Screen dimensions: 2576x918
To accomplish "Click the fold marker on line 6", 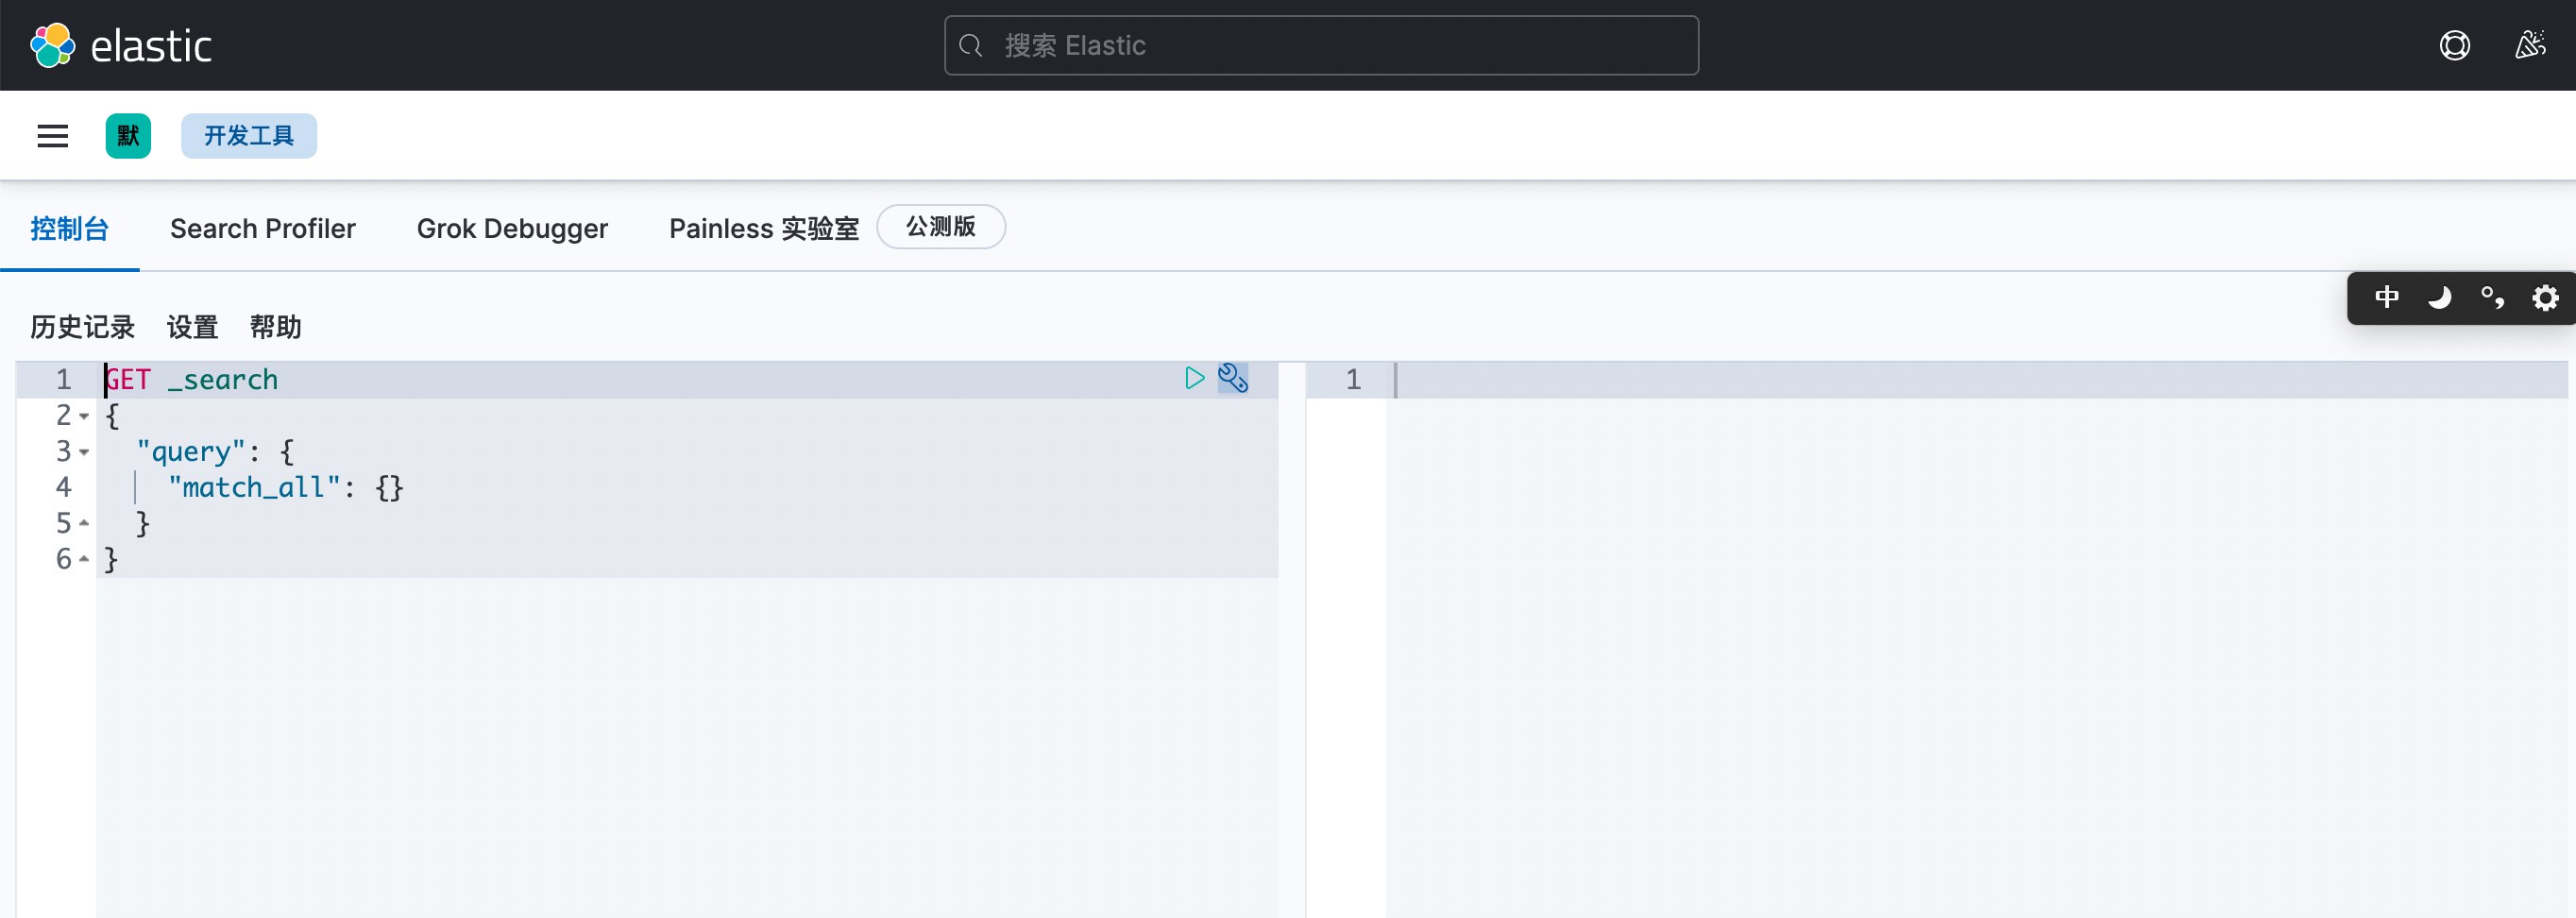I will [84, 559].
